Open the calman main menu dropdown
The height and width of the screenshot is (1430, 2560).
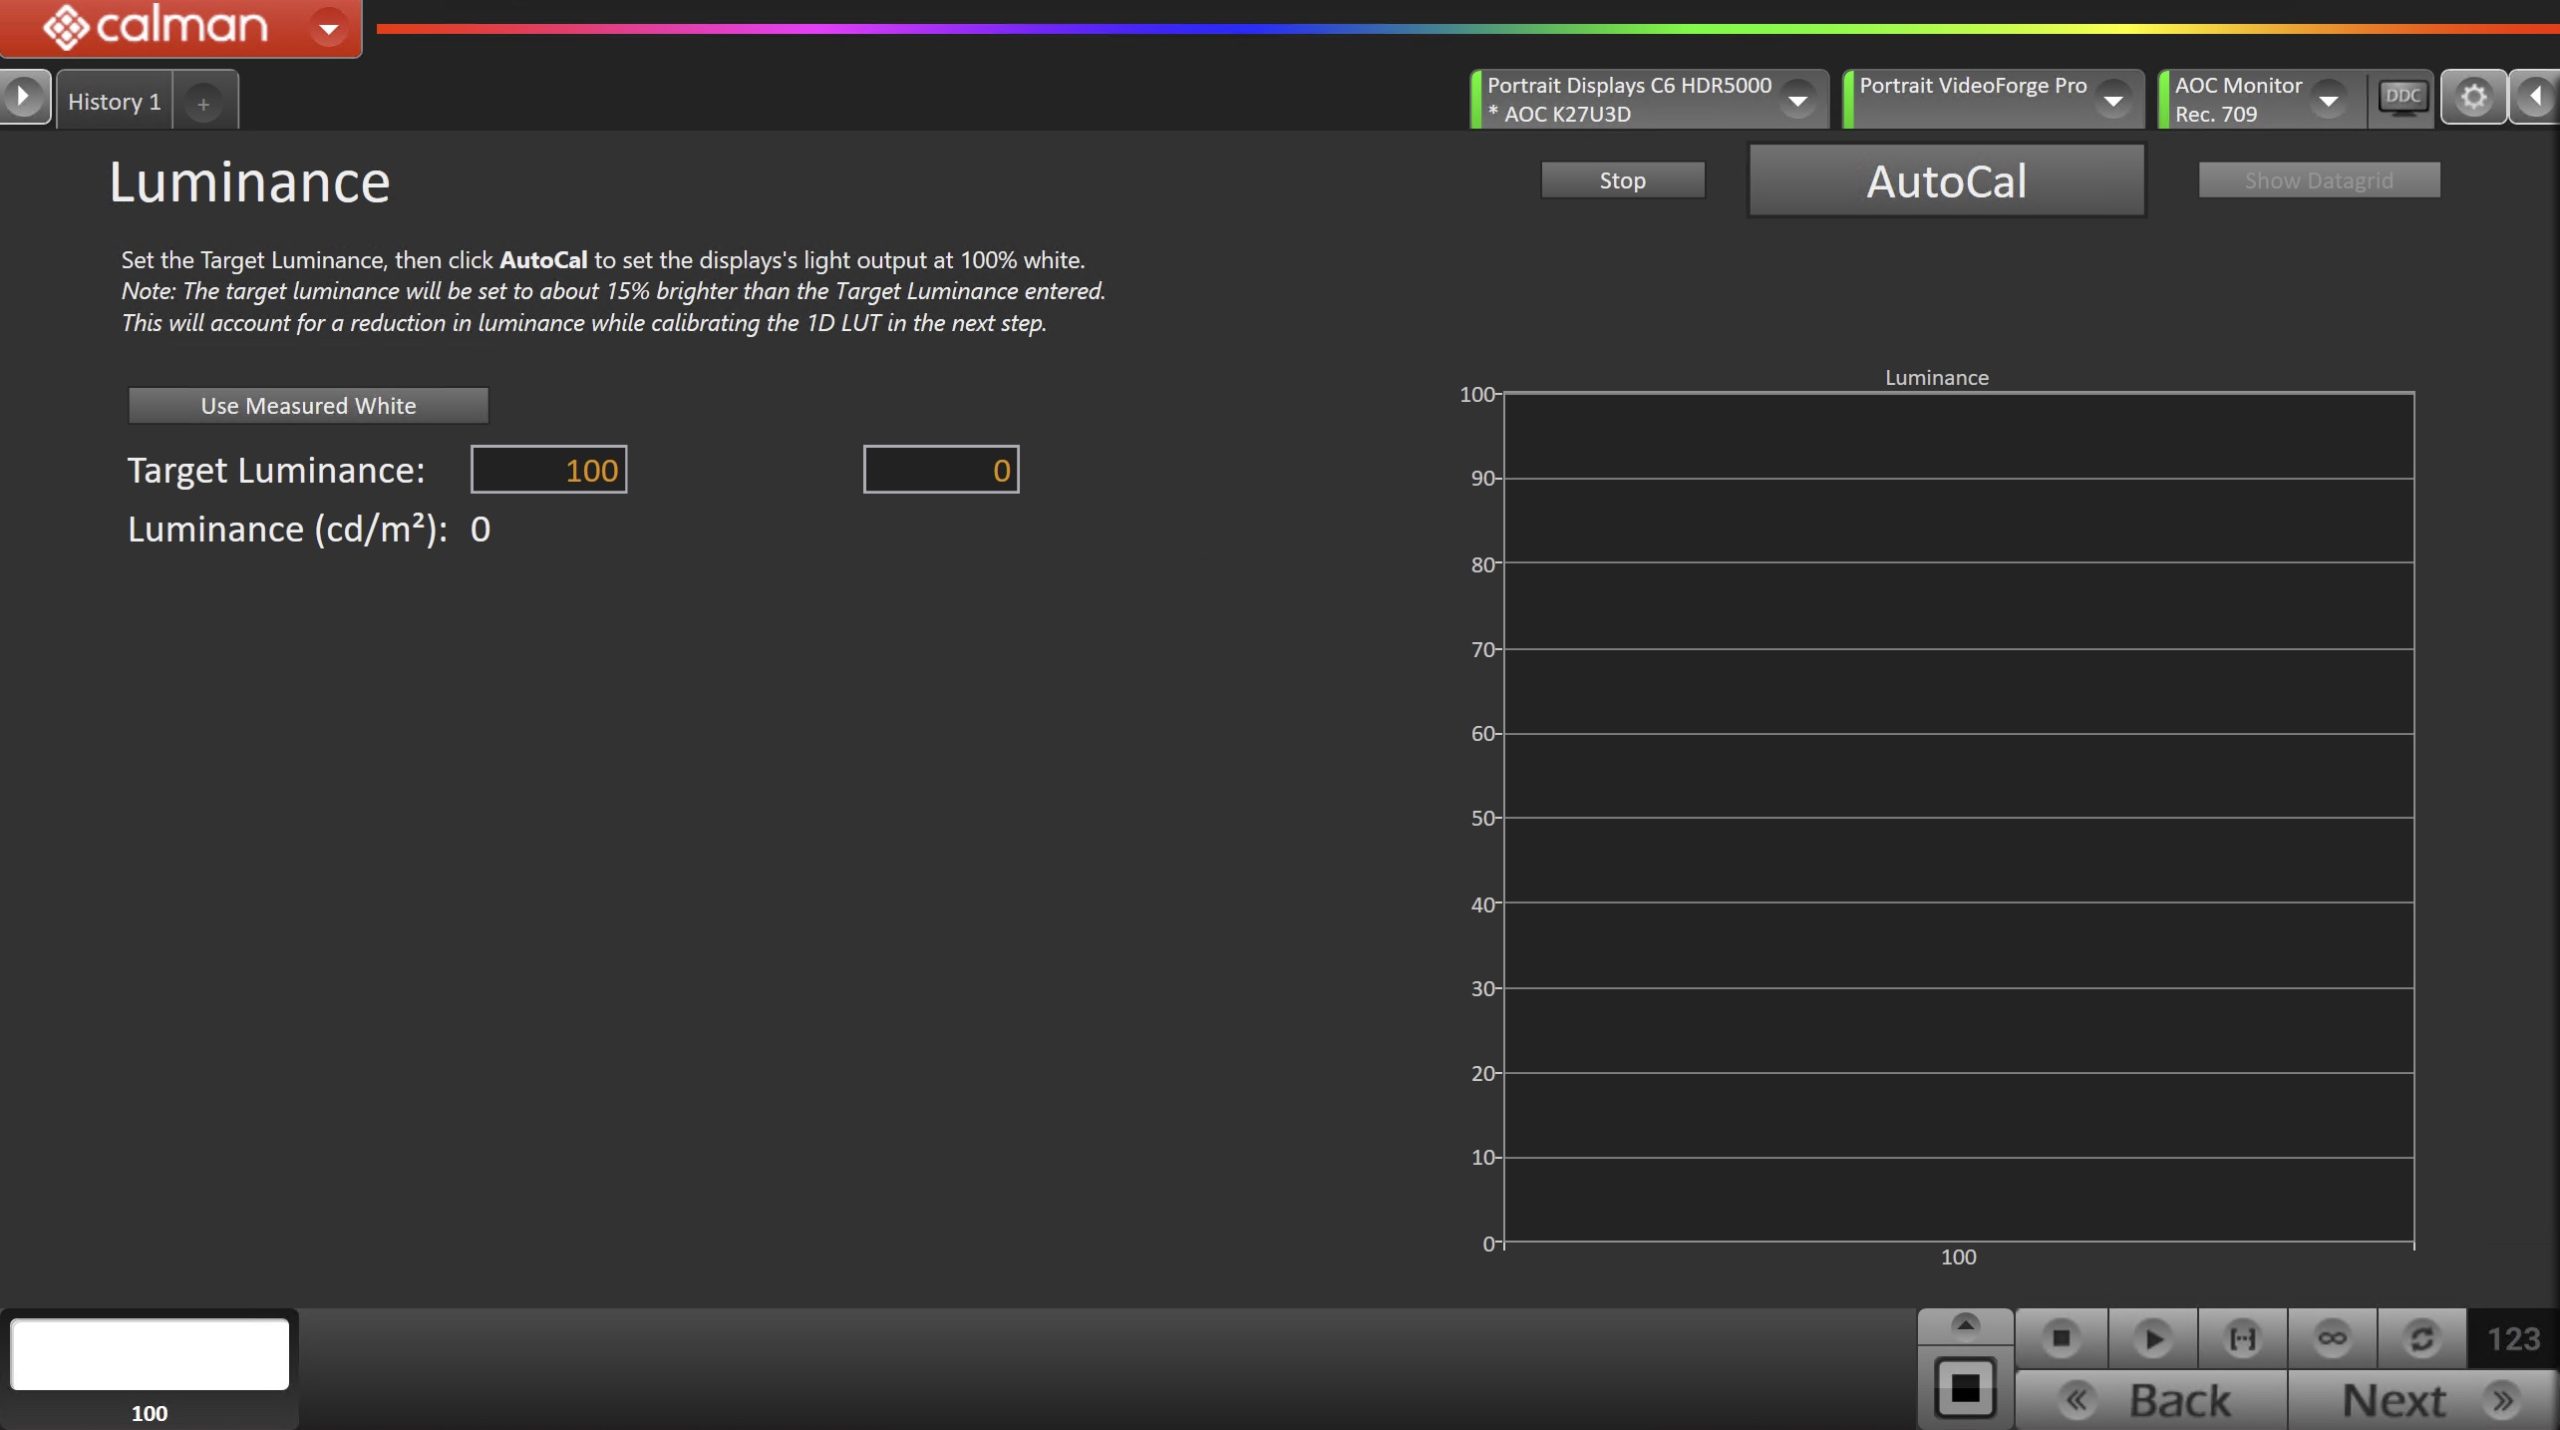(x=328, y=28)
